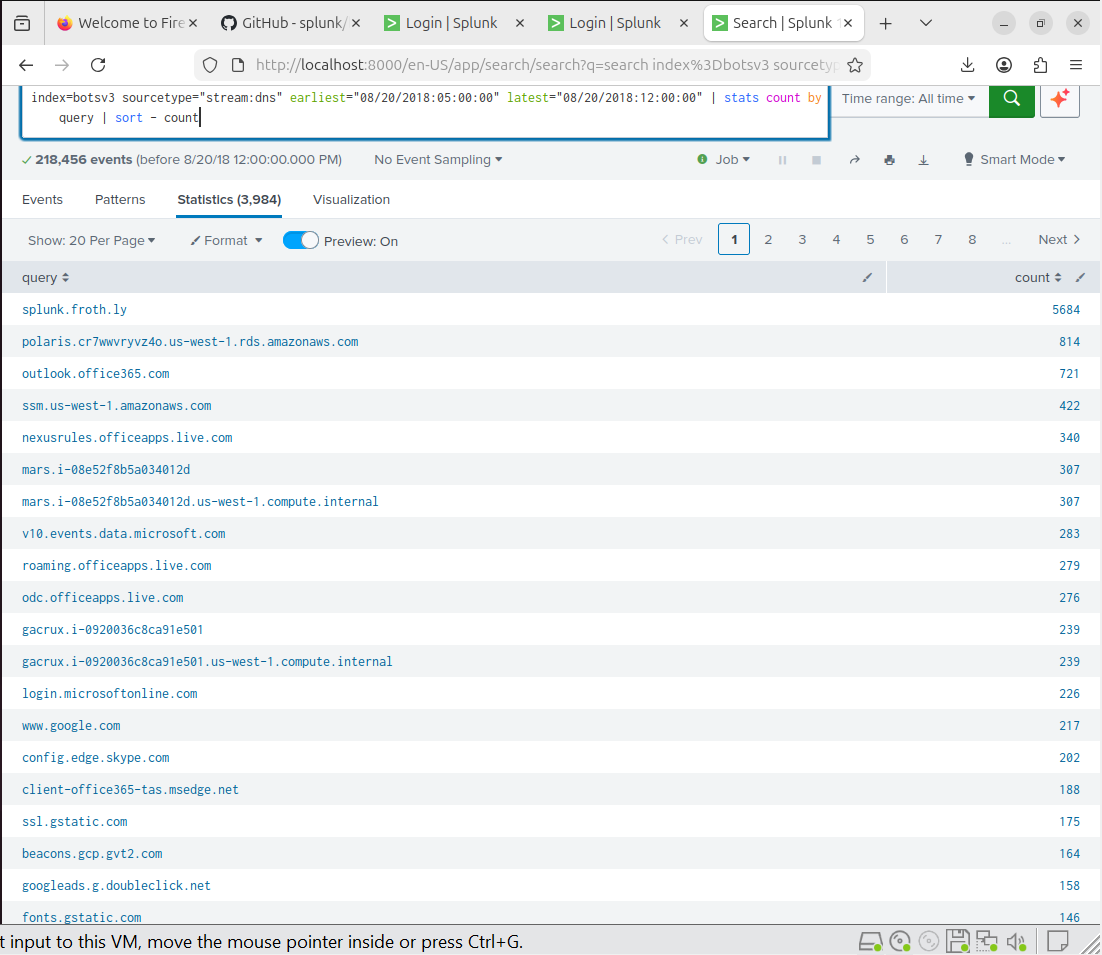Image resolution: width=1102 pixels, height=955 pixels.
Task: Open Firefox account profile icon
Action: click(1004, 65)
